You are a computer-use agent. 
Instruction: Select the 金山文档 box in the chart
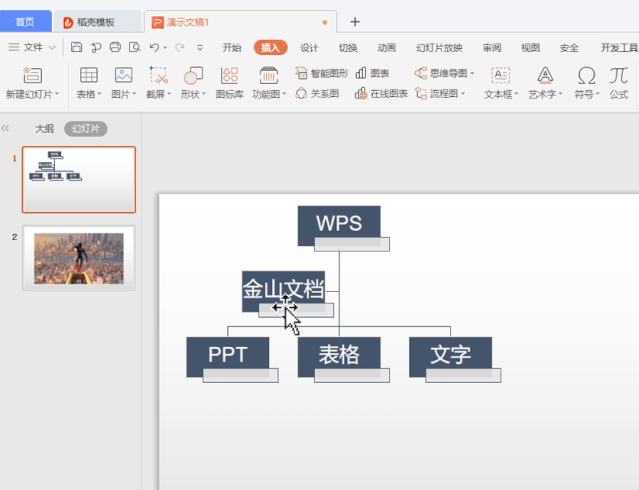[283, 289]
